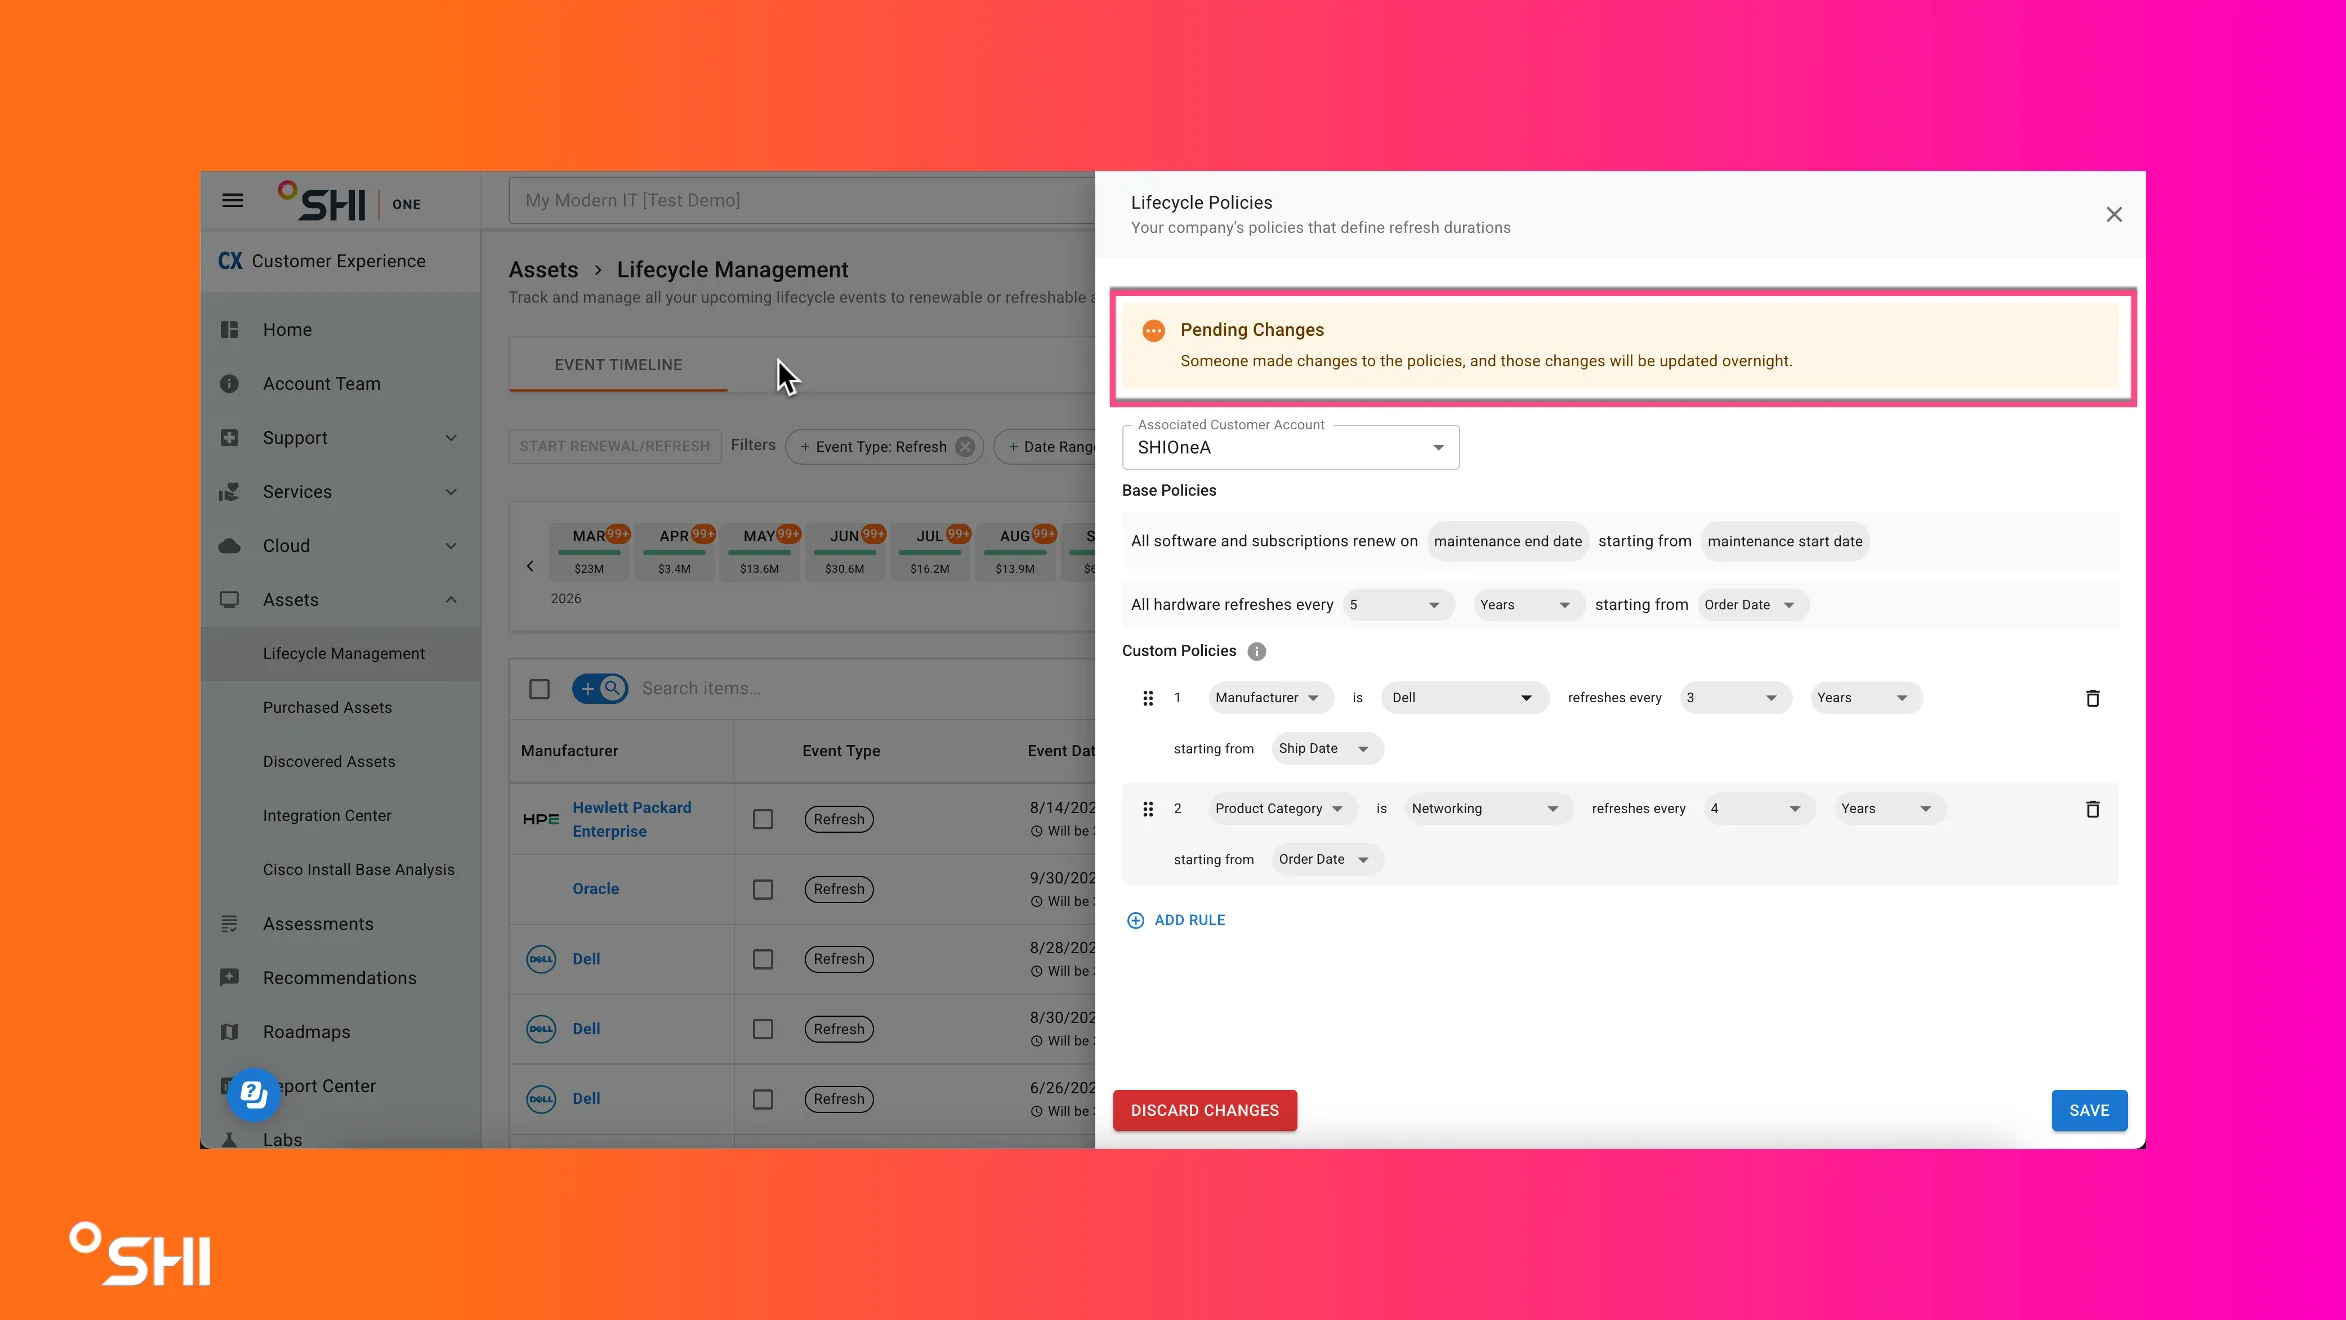
Task: Open Cisco Install Base Analysis
Action: coord(358,870)
